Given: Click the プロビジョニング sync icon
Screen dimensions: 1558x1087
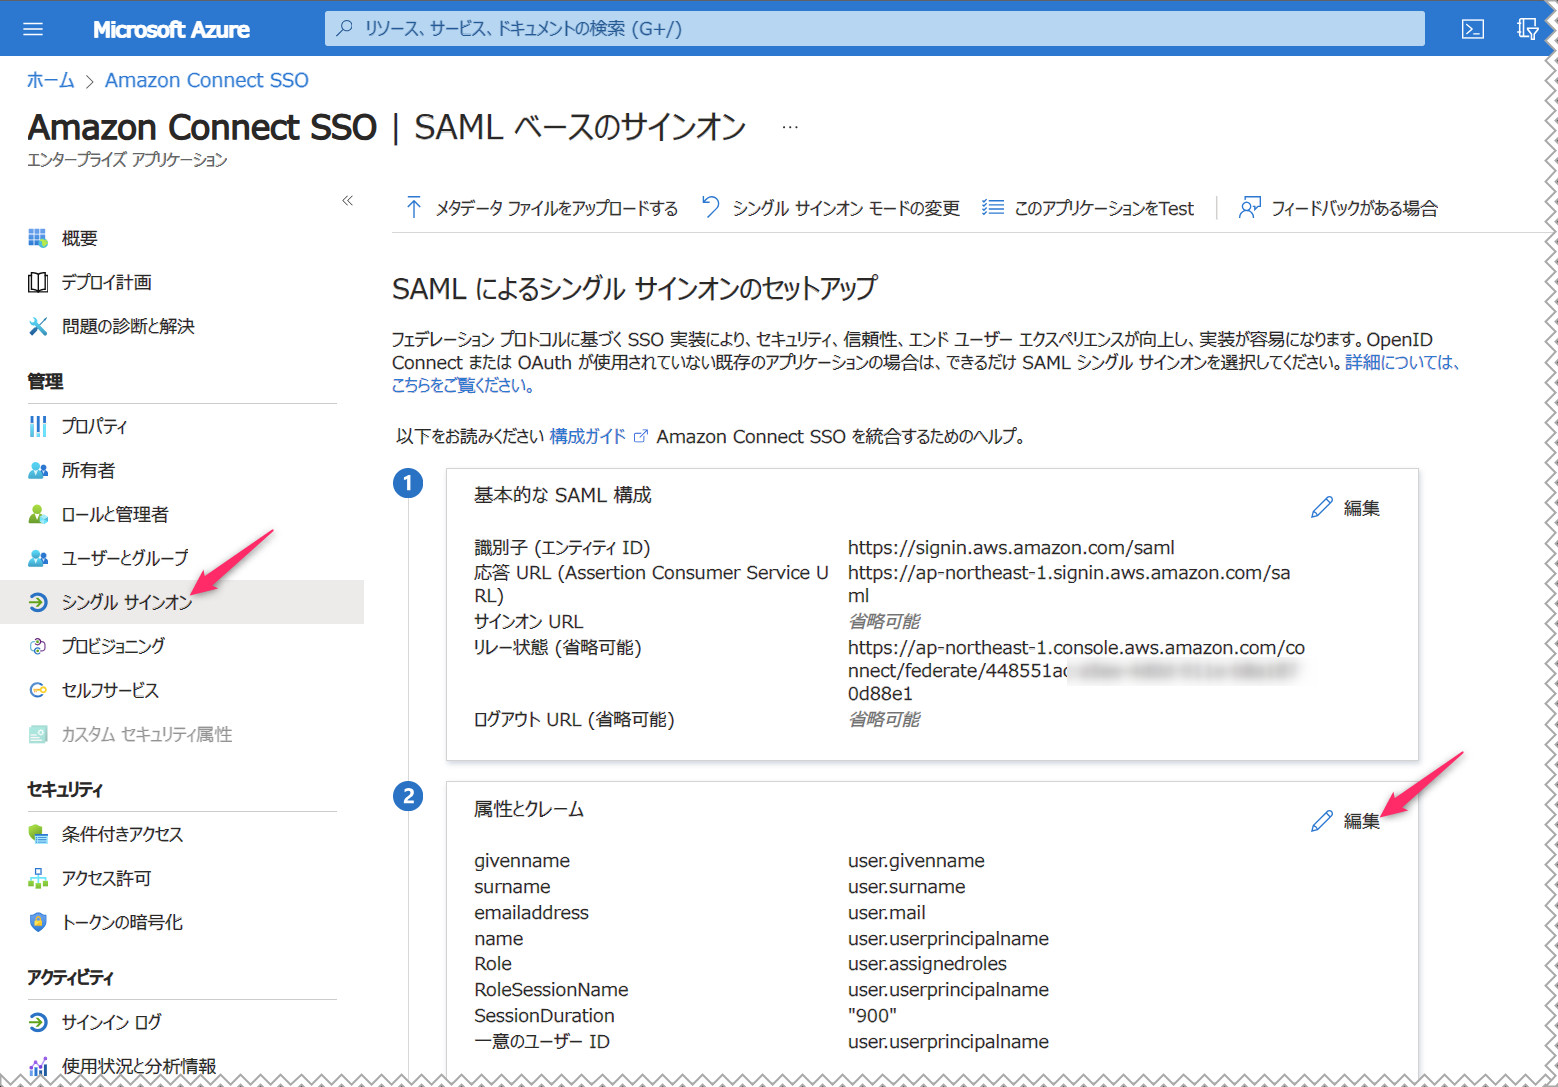Looking at the screenshot, I should click(38, 646).
